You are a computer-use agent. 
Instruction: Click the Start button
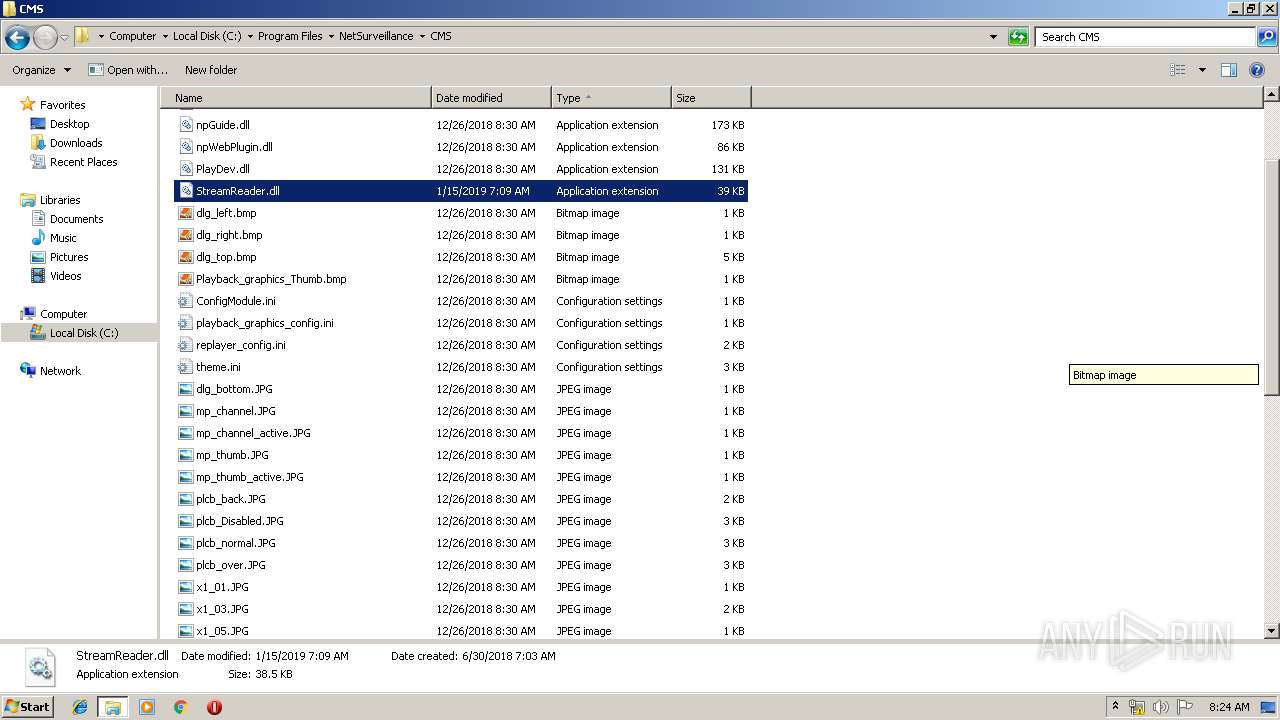click(x=28, y=706)
